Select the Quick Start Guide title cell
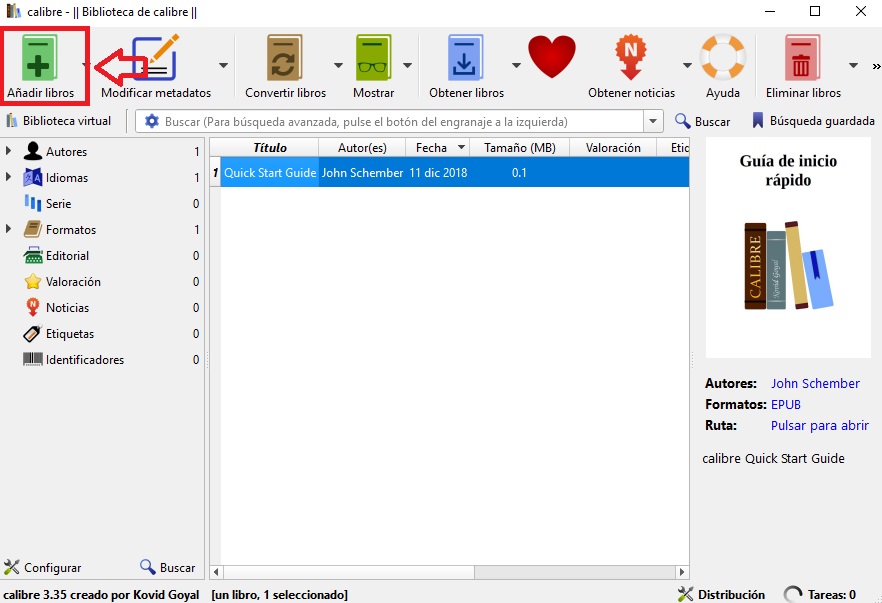The width and height of the screenshot is (882, 603). (270, 173)
